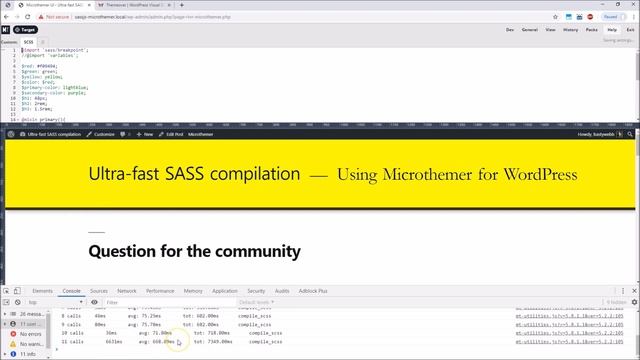Viewport: 640px width, 360px height.
Task: Switch to the Adblock Plus DevTools tab
Action: 313,291
